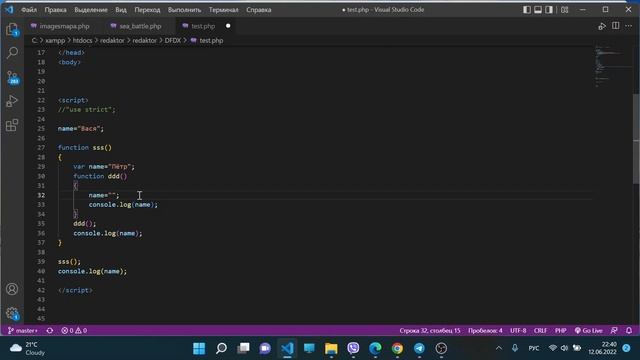Open File Explorer from the taskbar

(x=331, y=348)
